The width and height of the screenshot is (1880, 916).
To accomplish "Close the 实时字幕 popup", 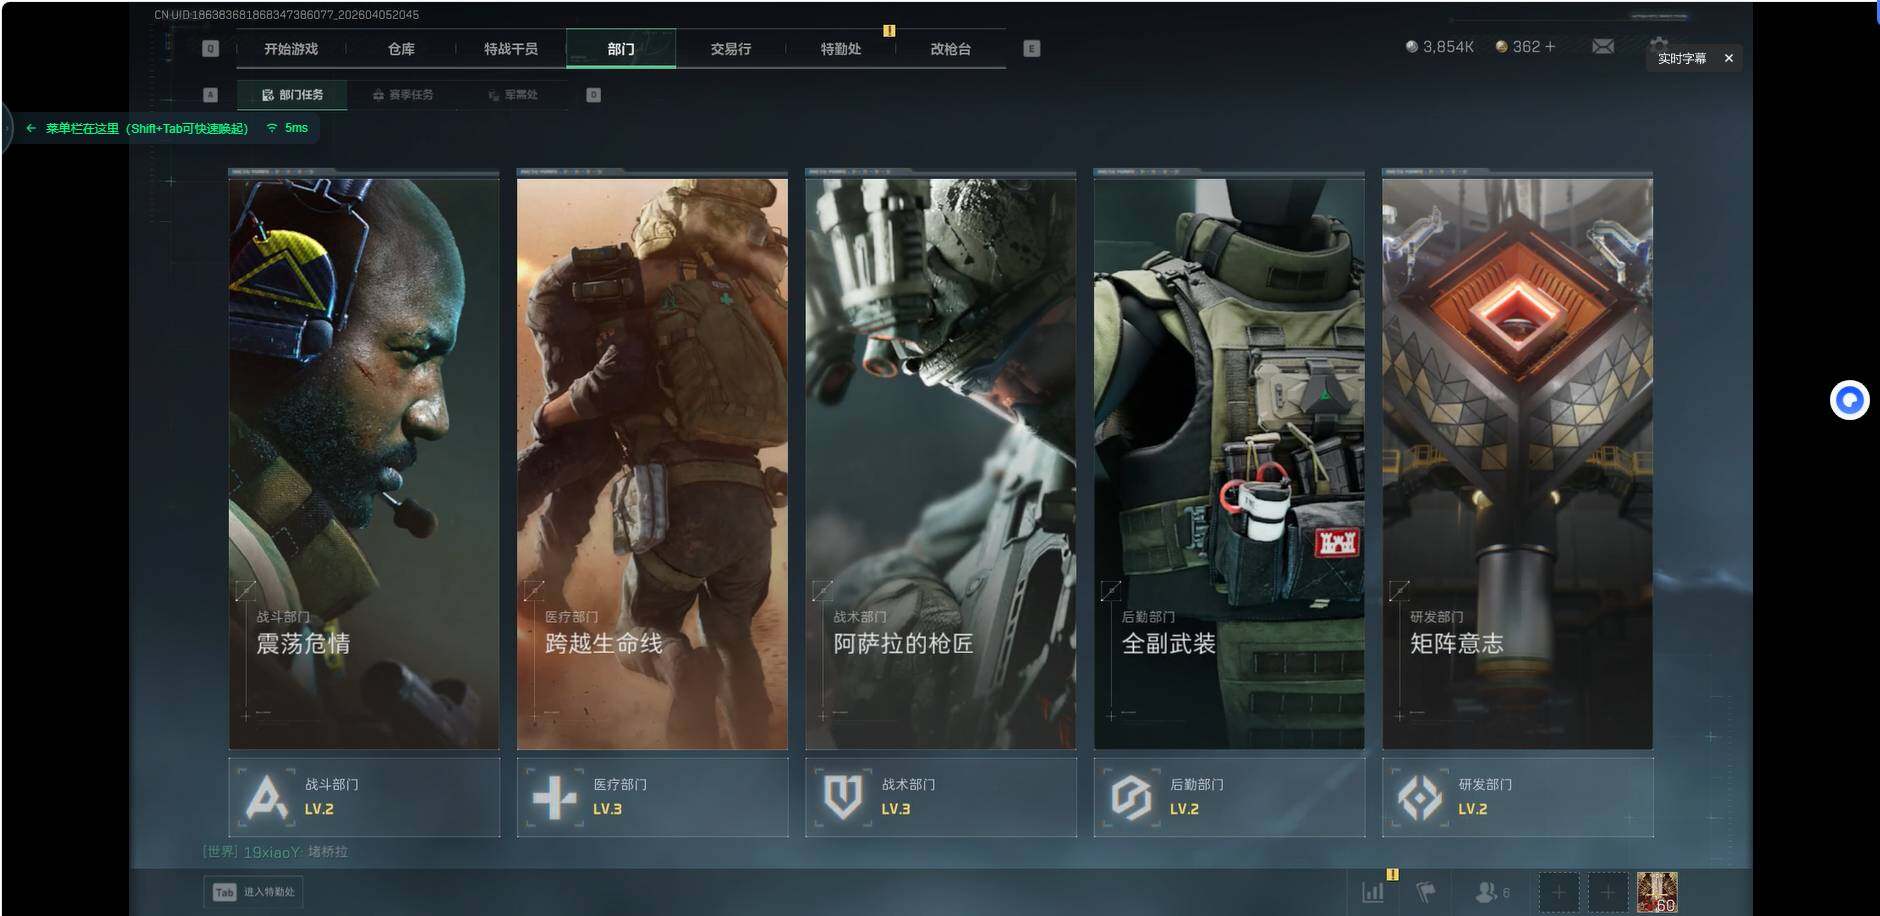I will (1729, 58).
